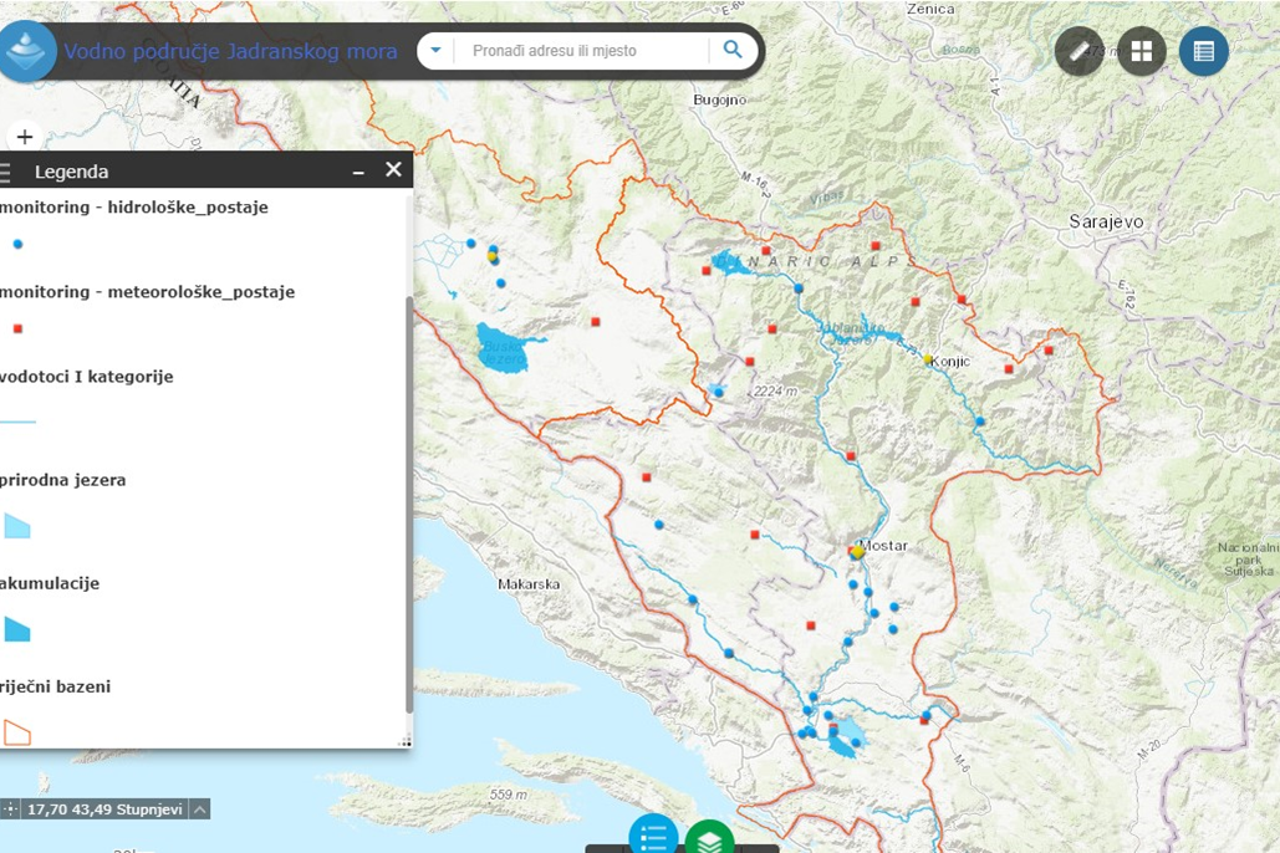Screen dimensions: 1280x853
Task: Click the Vodno područje Jadranskog mora title
Action: click(x=230, y=51)
